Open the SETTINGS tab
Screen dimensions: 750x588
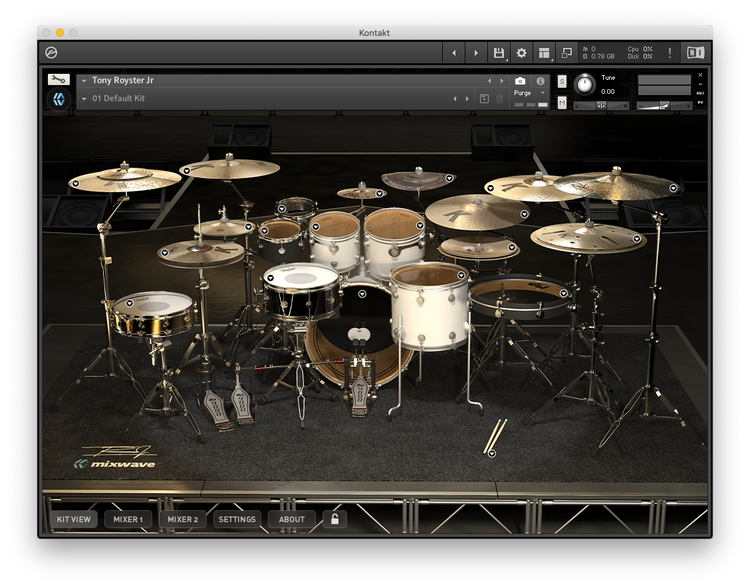[237, 519]
